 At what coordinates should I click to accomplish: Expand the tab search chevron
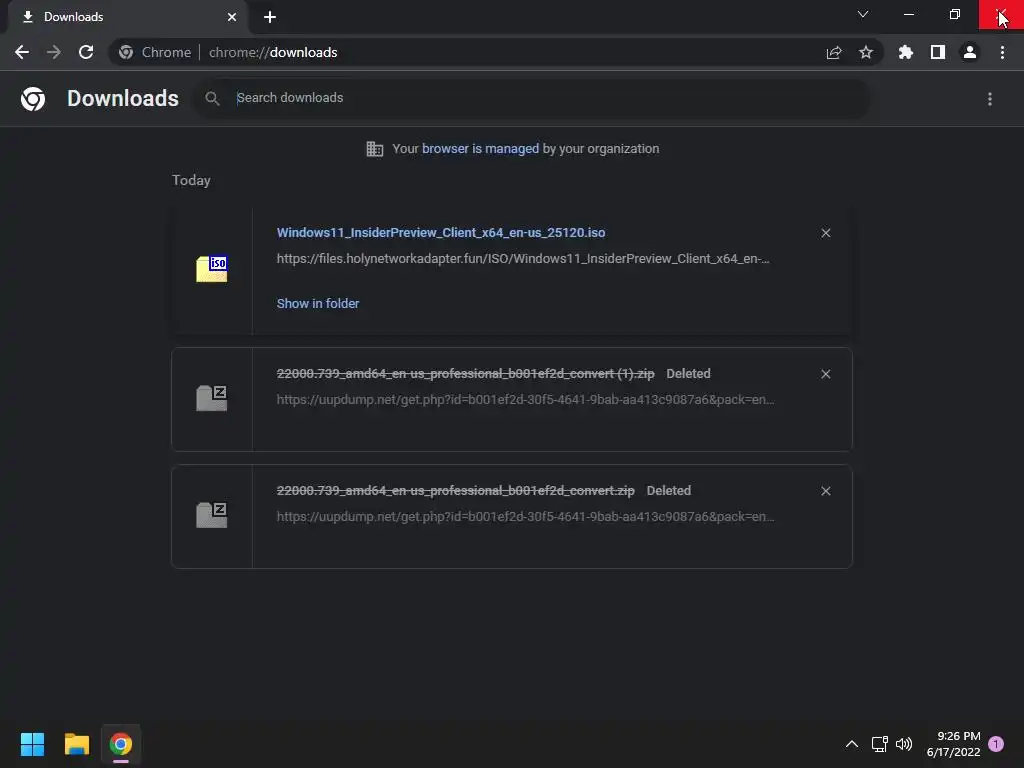(x=863, y=14)
